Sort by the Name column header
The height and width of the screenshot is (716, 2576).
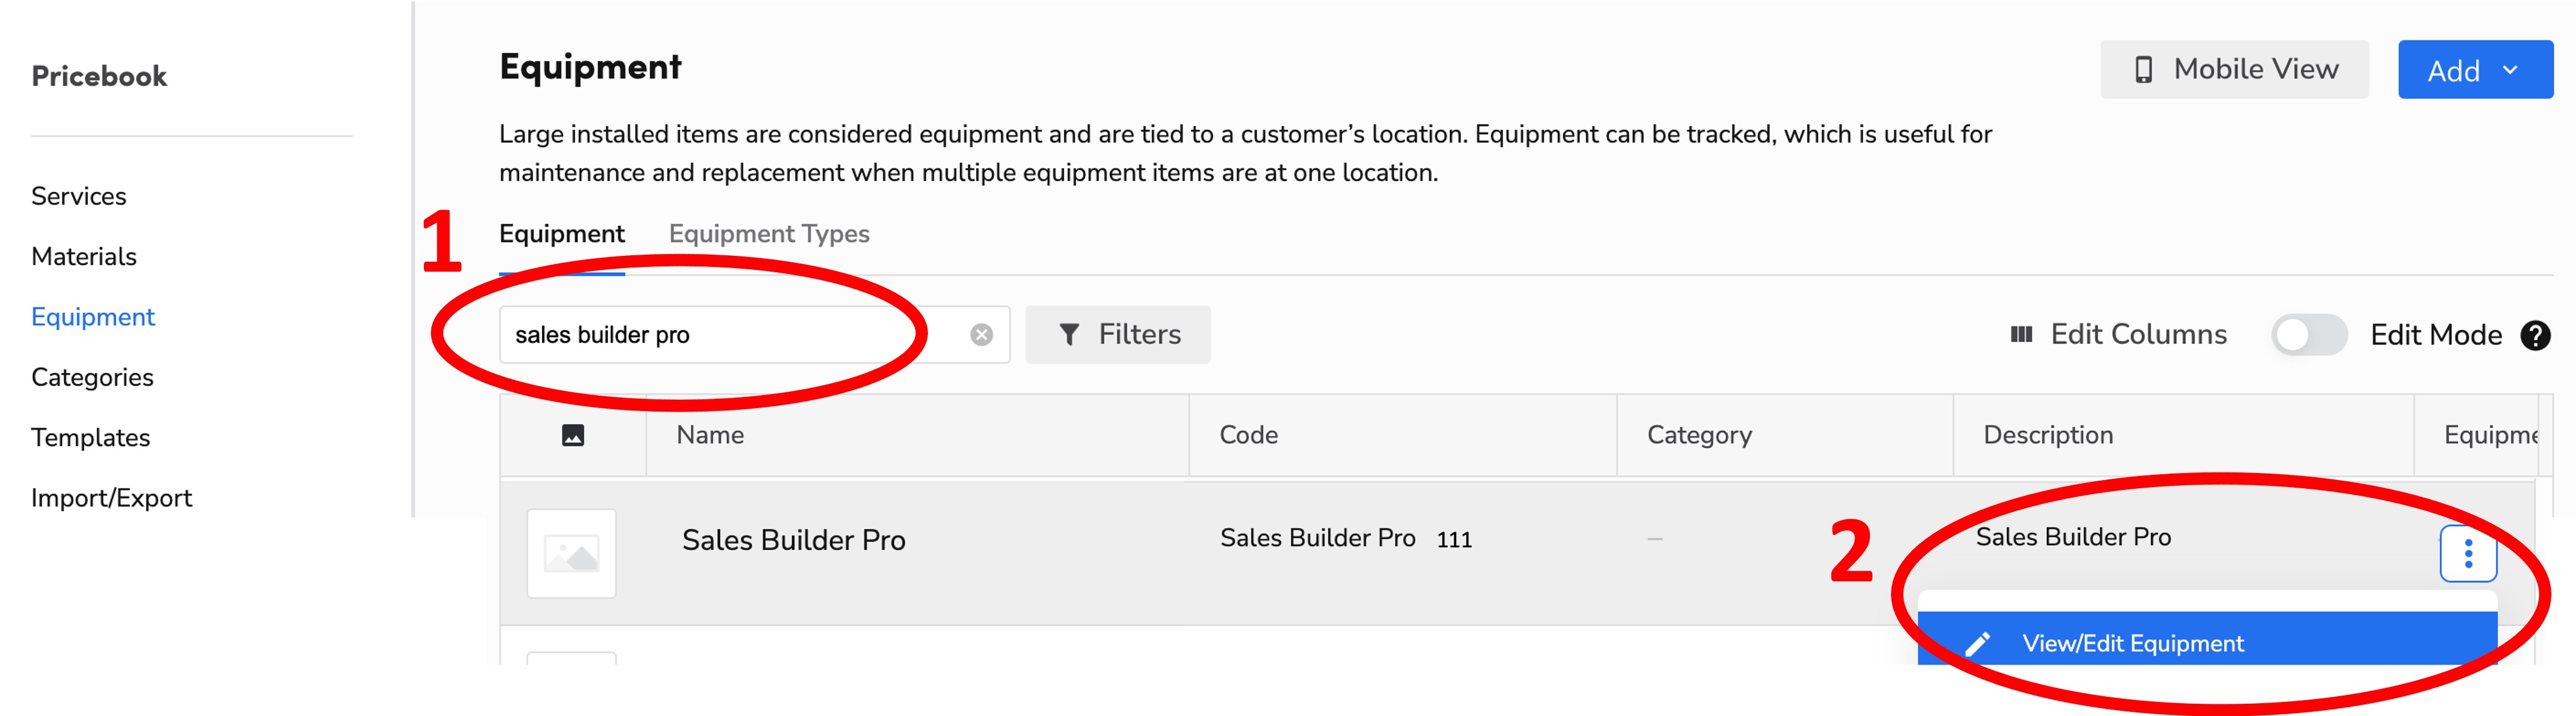coord(710,435)
